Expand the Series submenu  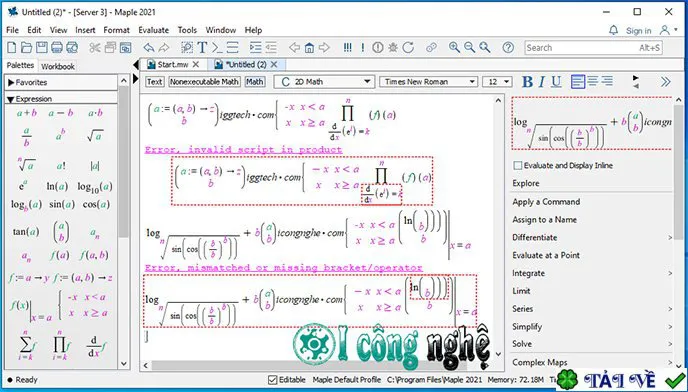(670, 309)
